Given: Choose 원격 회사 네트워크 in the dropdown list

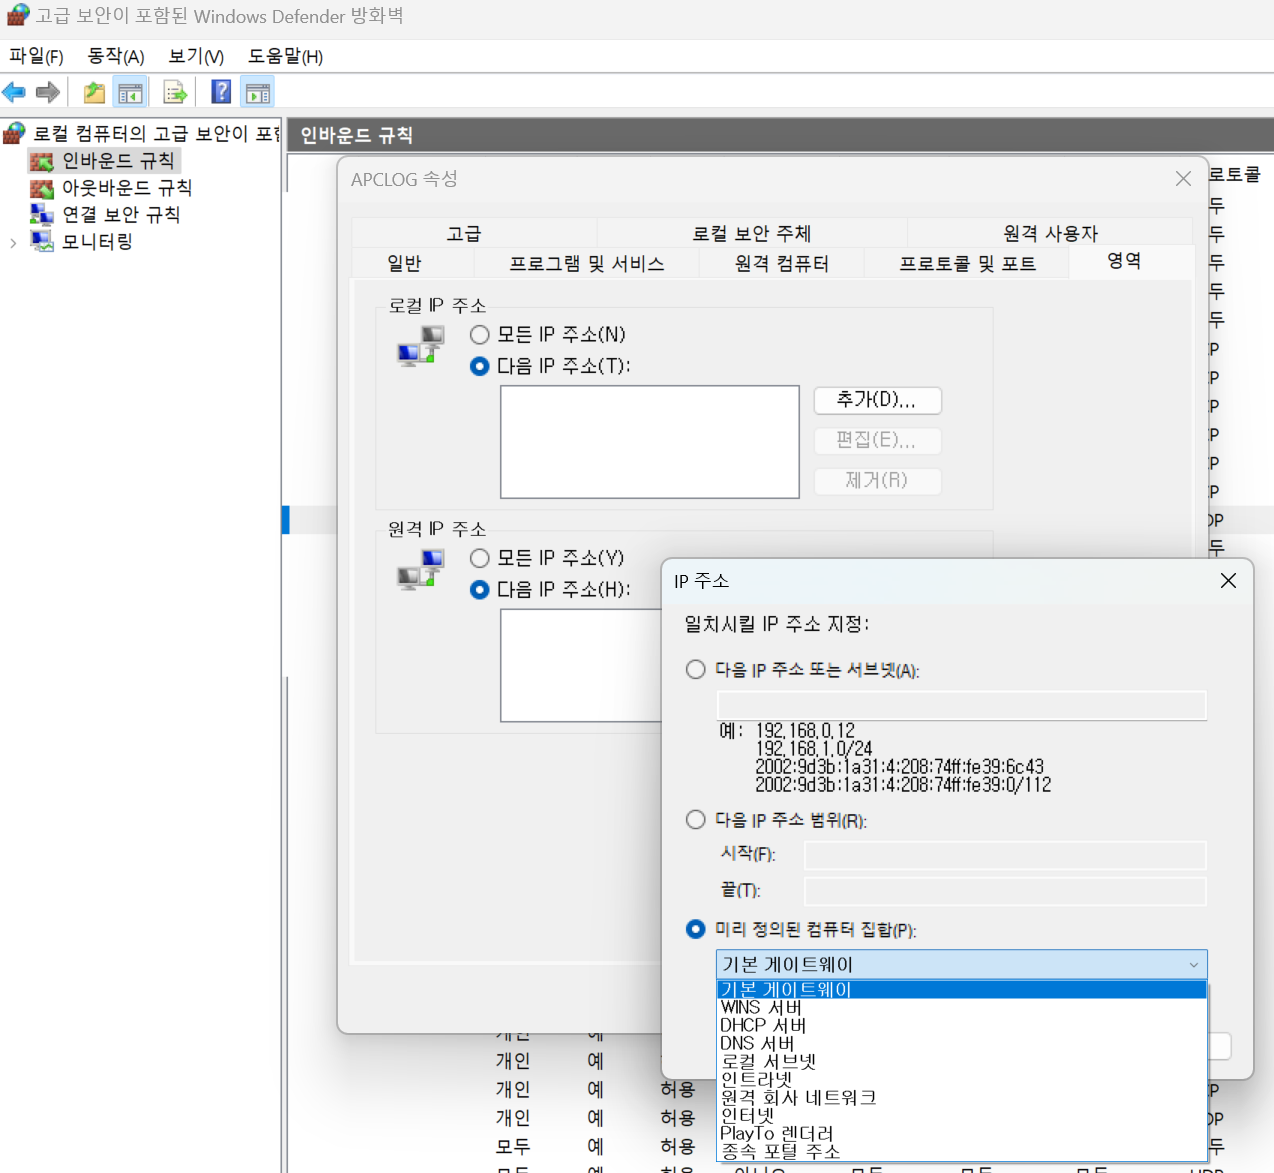Looking at the screenshot, I should click(962, 1098).
